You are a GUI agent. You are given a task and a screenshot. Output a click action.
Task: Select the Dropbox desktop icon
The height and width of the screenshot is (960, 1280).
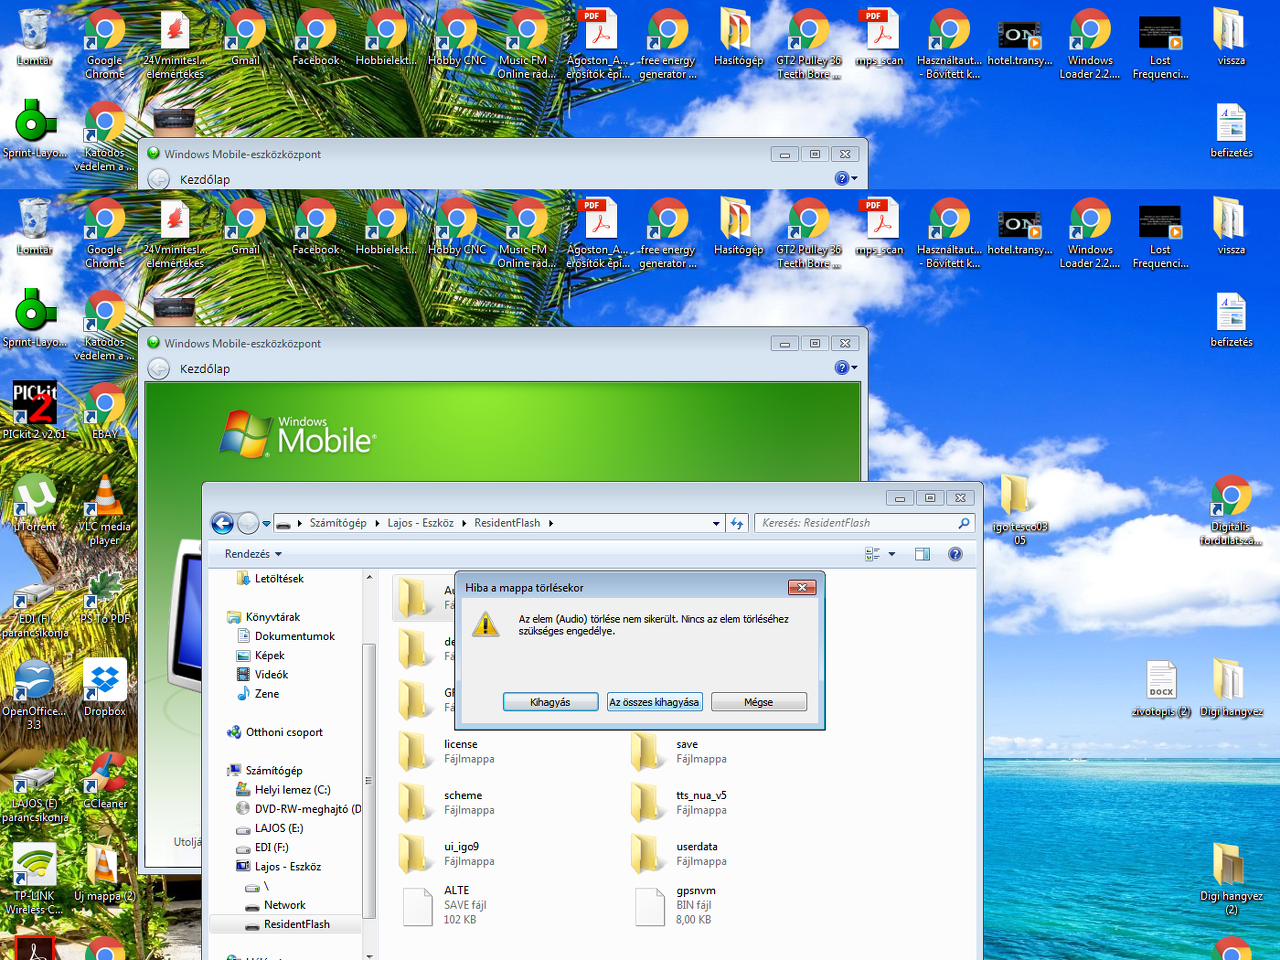(104, 686)
